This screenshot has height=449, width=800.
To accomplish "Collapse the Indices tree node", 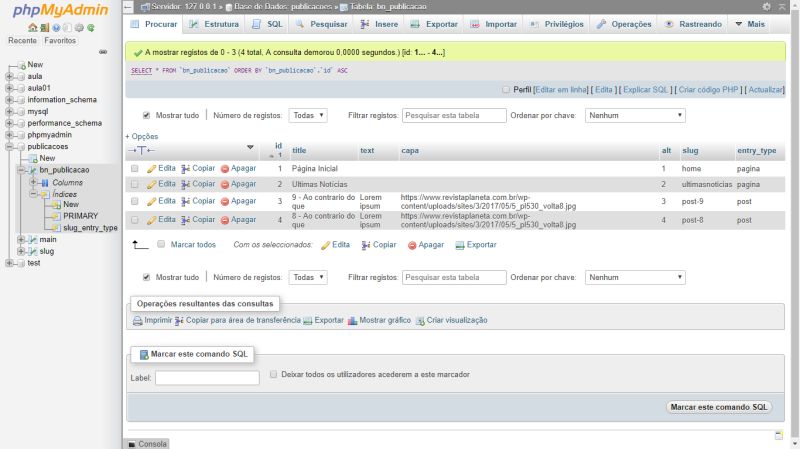I will click(x=33, y=194).
